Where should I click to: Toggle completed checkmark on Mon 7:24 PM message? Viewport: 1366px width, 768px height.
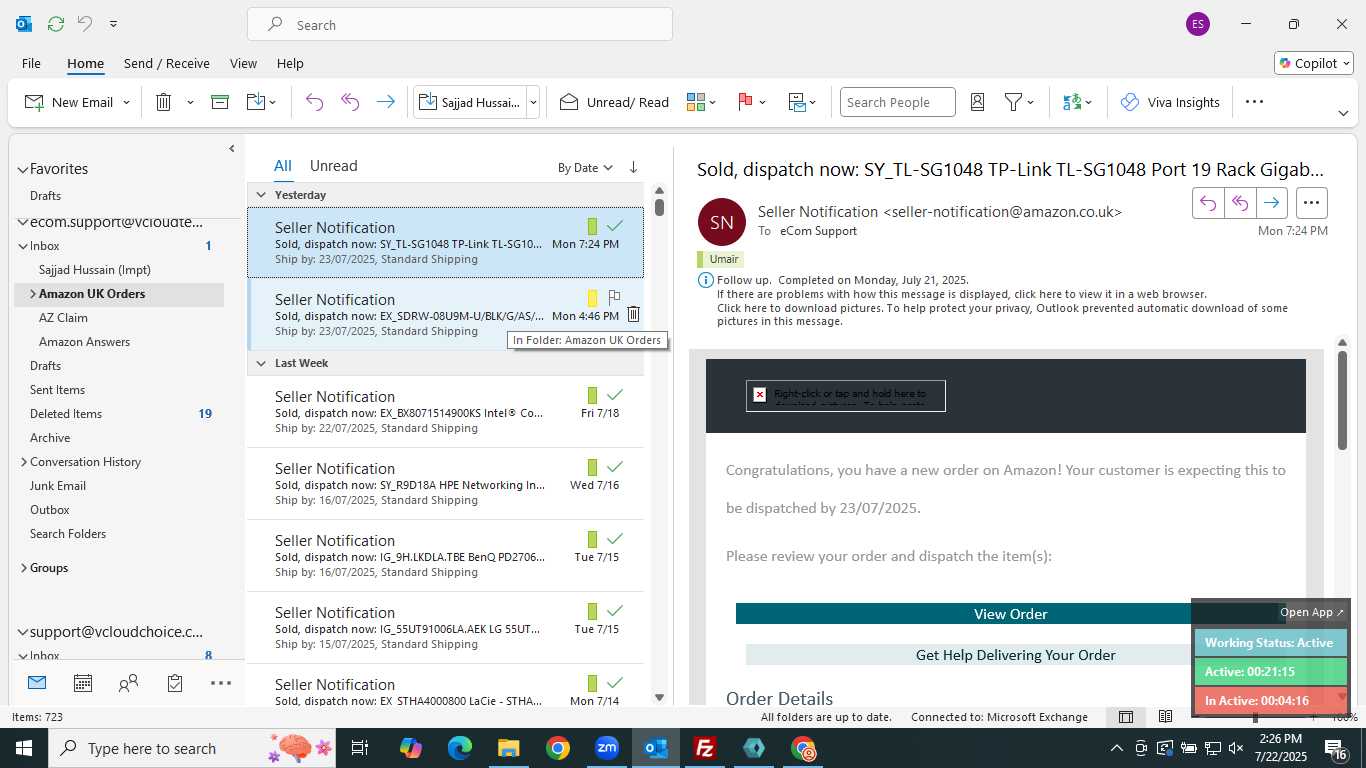click(615, 225)
